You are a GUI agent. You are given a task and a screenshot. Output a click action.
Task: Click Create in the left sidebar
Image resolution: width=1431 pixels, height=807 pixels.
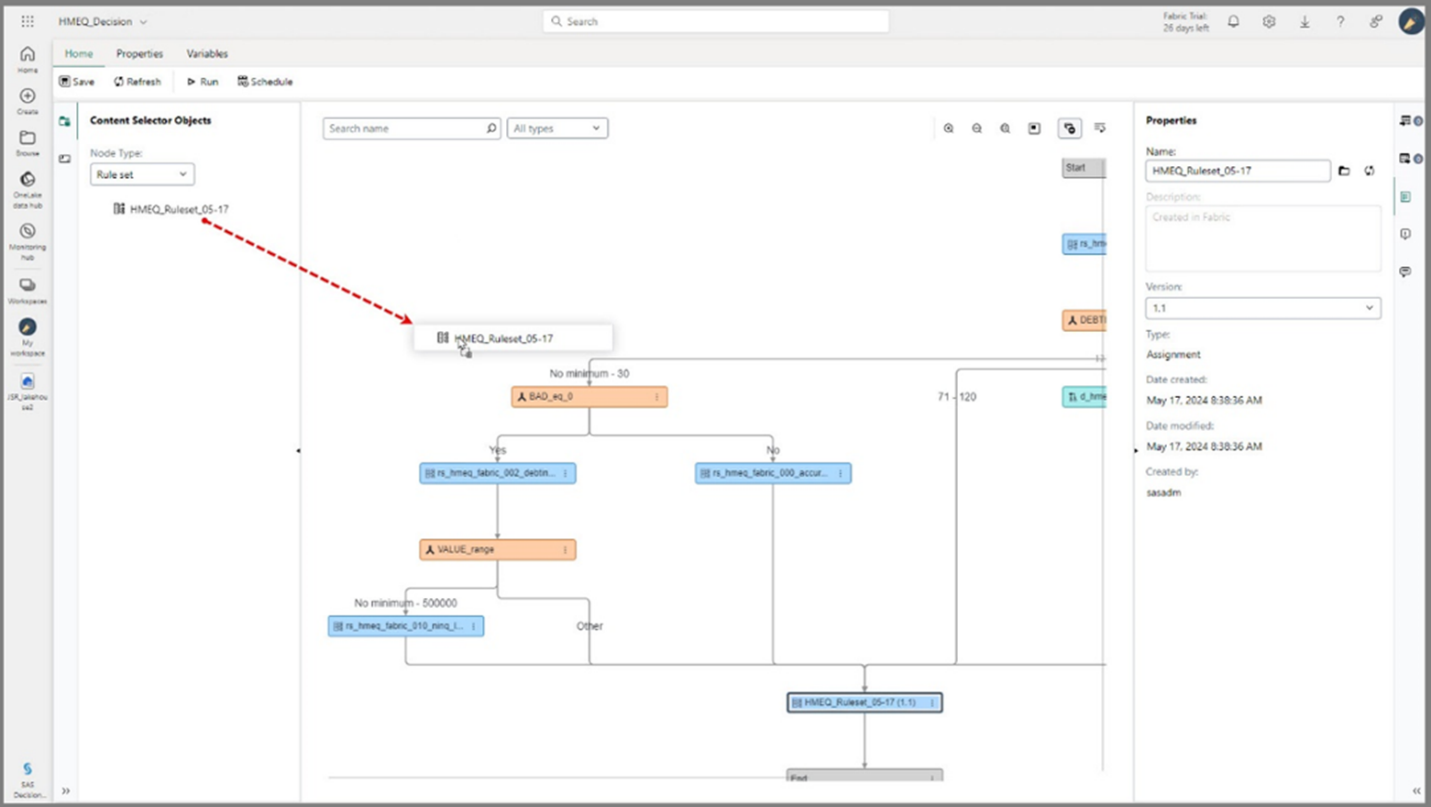27,101
